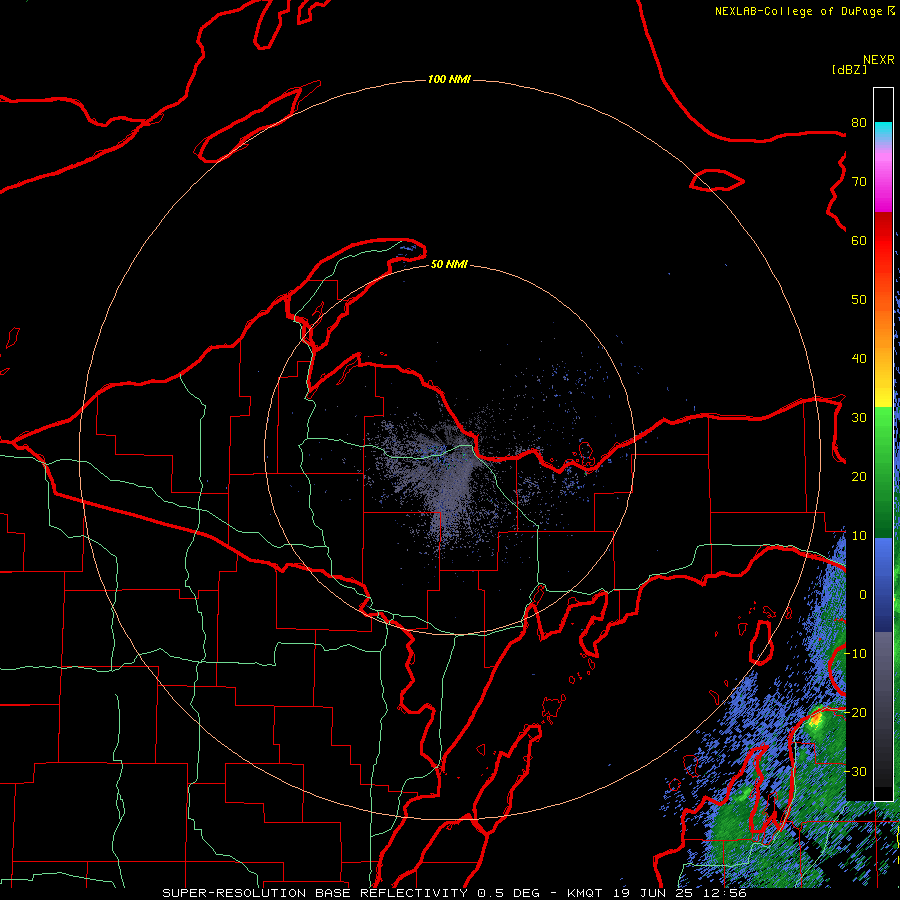Click the 0.5 DEG elevation text
900x900 pixels.
click(x=514, y=893)
